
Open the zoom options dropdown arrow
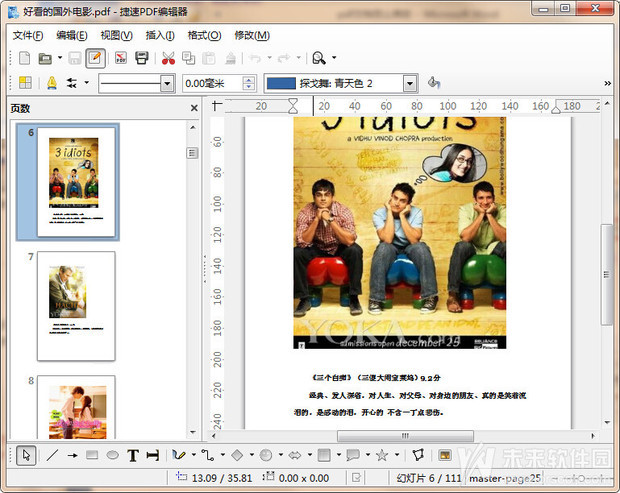click(334, 58)
